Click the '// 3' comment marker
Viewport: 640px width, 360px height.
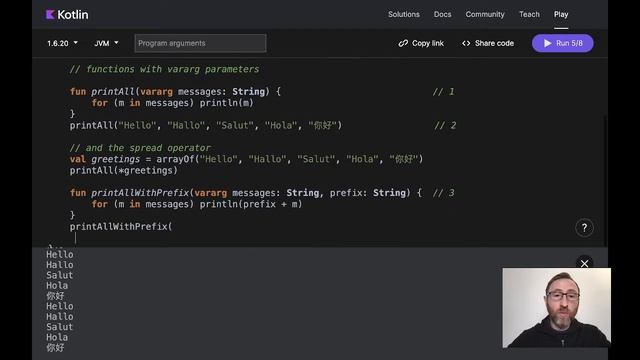point(443,193)
